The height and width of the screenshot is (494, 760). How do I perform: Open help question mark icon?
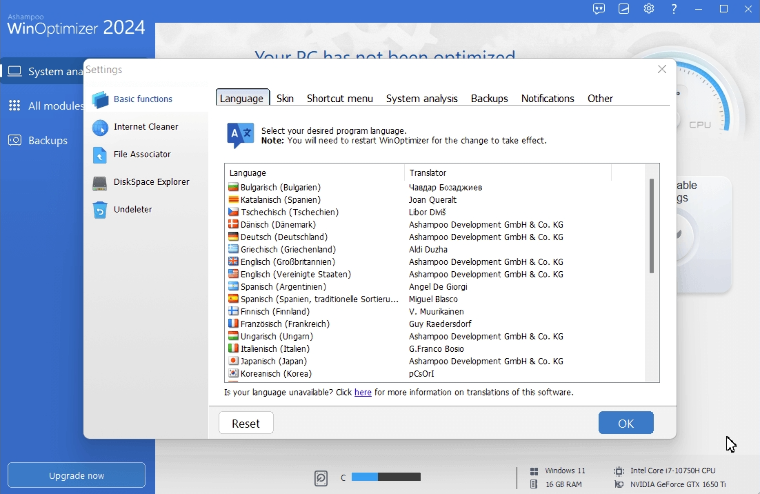[x=674, y=9]
